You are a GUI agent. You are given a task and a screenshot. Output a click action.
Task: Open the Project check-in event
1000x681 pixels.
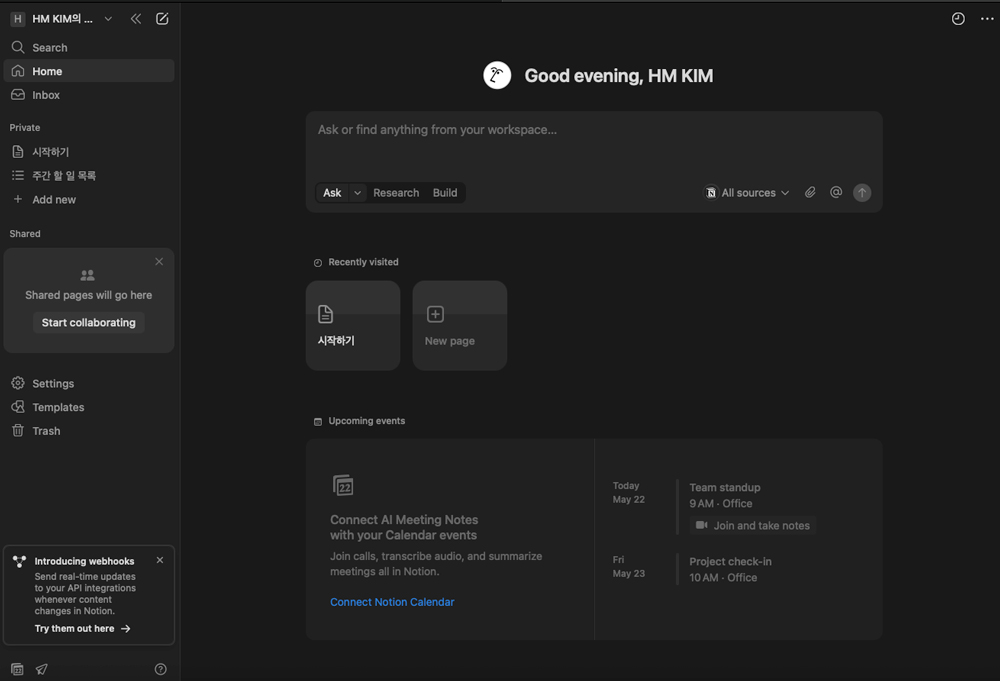[x=730, y=562]
